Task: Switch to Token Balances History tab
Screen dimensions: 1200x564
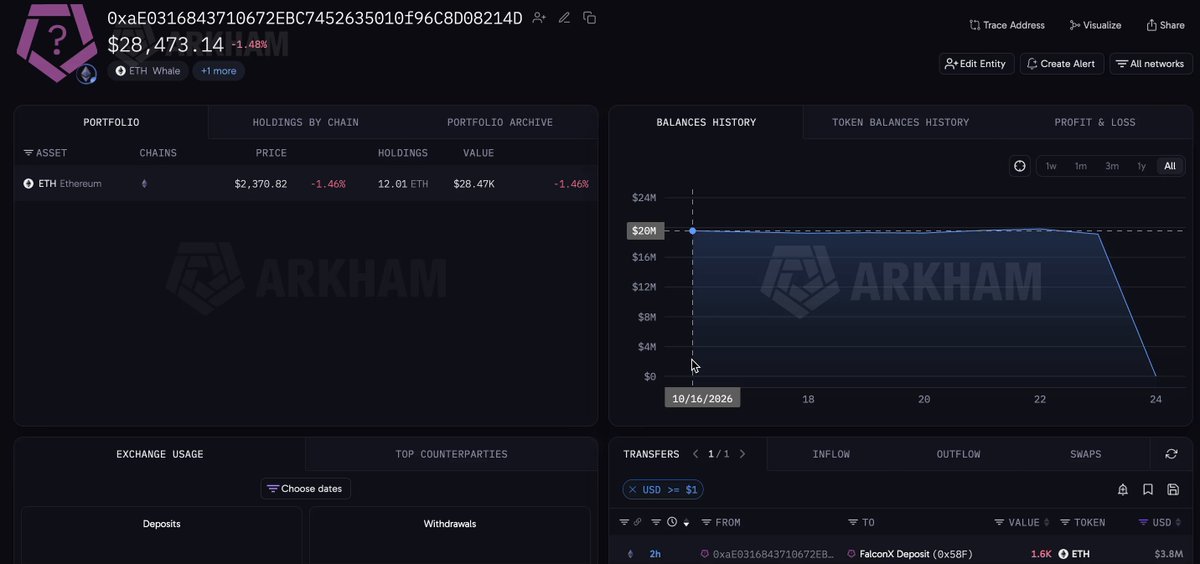Action: (900, 122)
